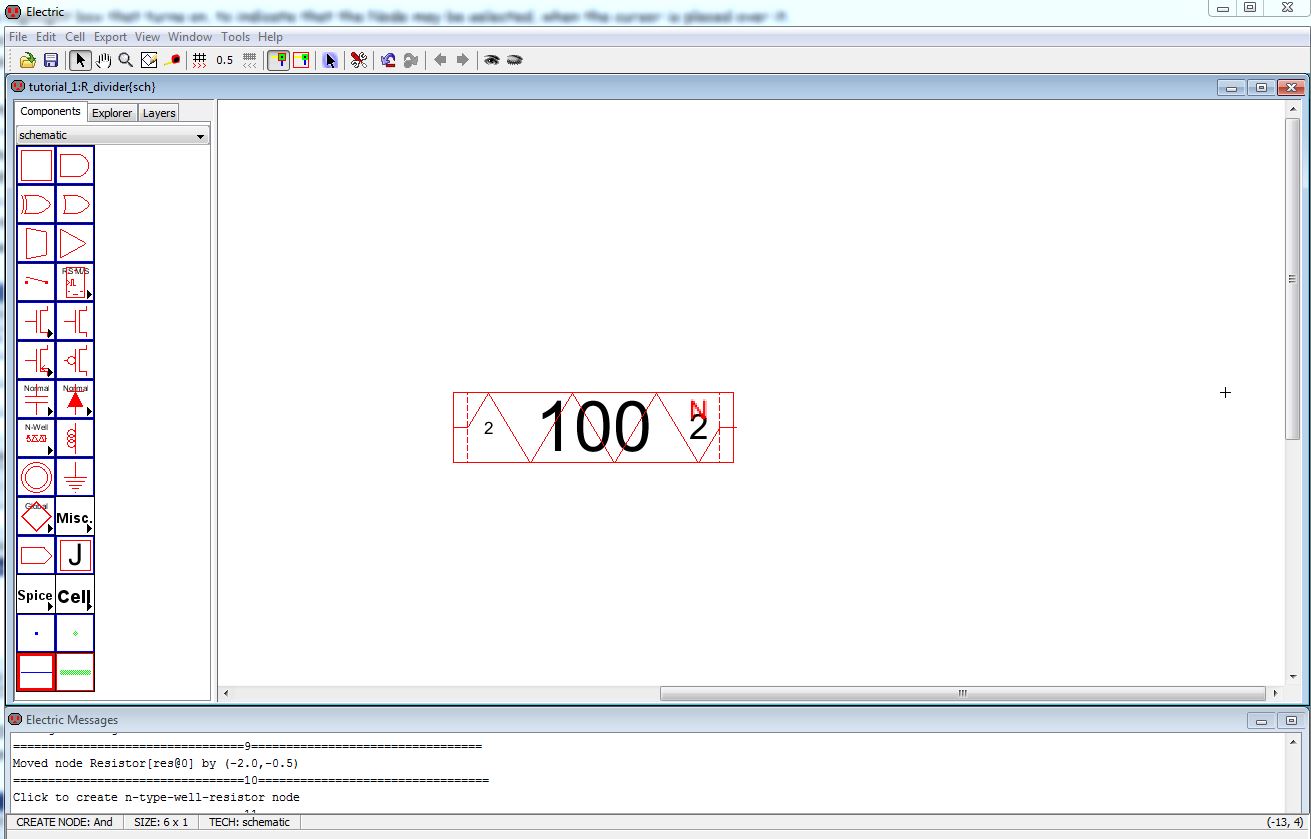Image resolution: width=1311 pixels, height=839 pixels.
Task: Click the closed eye icon
Action: click(x=515, y=60)
